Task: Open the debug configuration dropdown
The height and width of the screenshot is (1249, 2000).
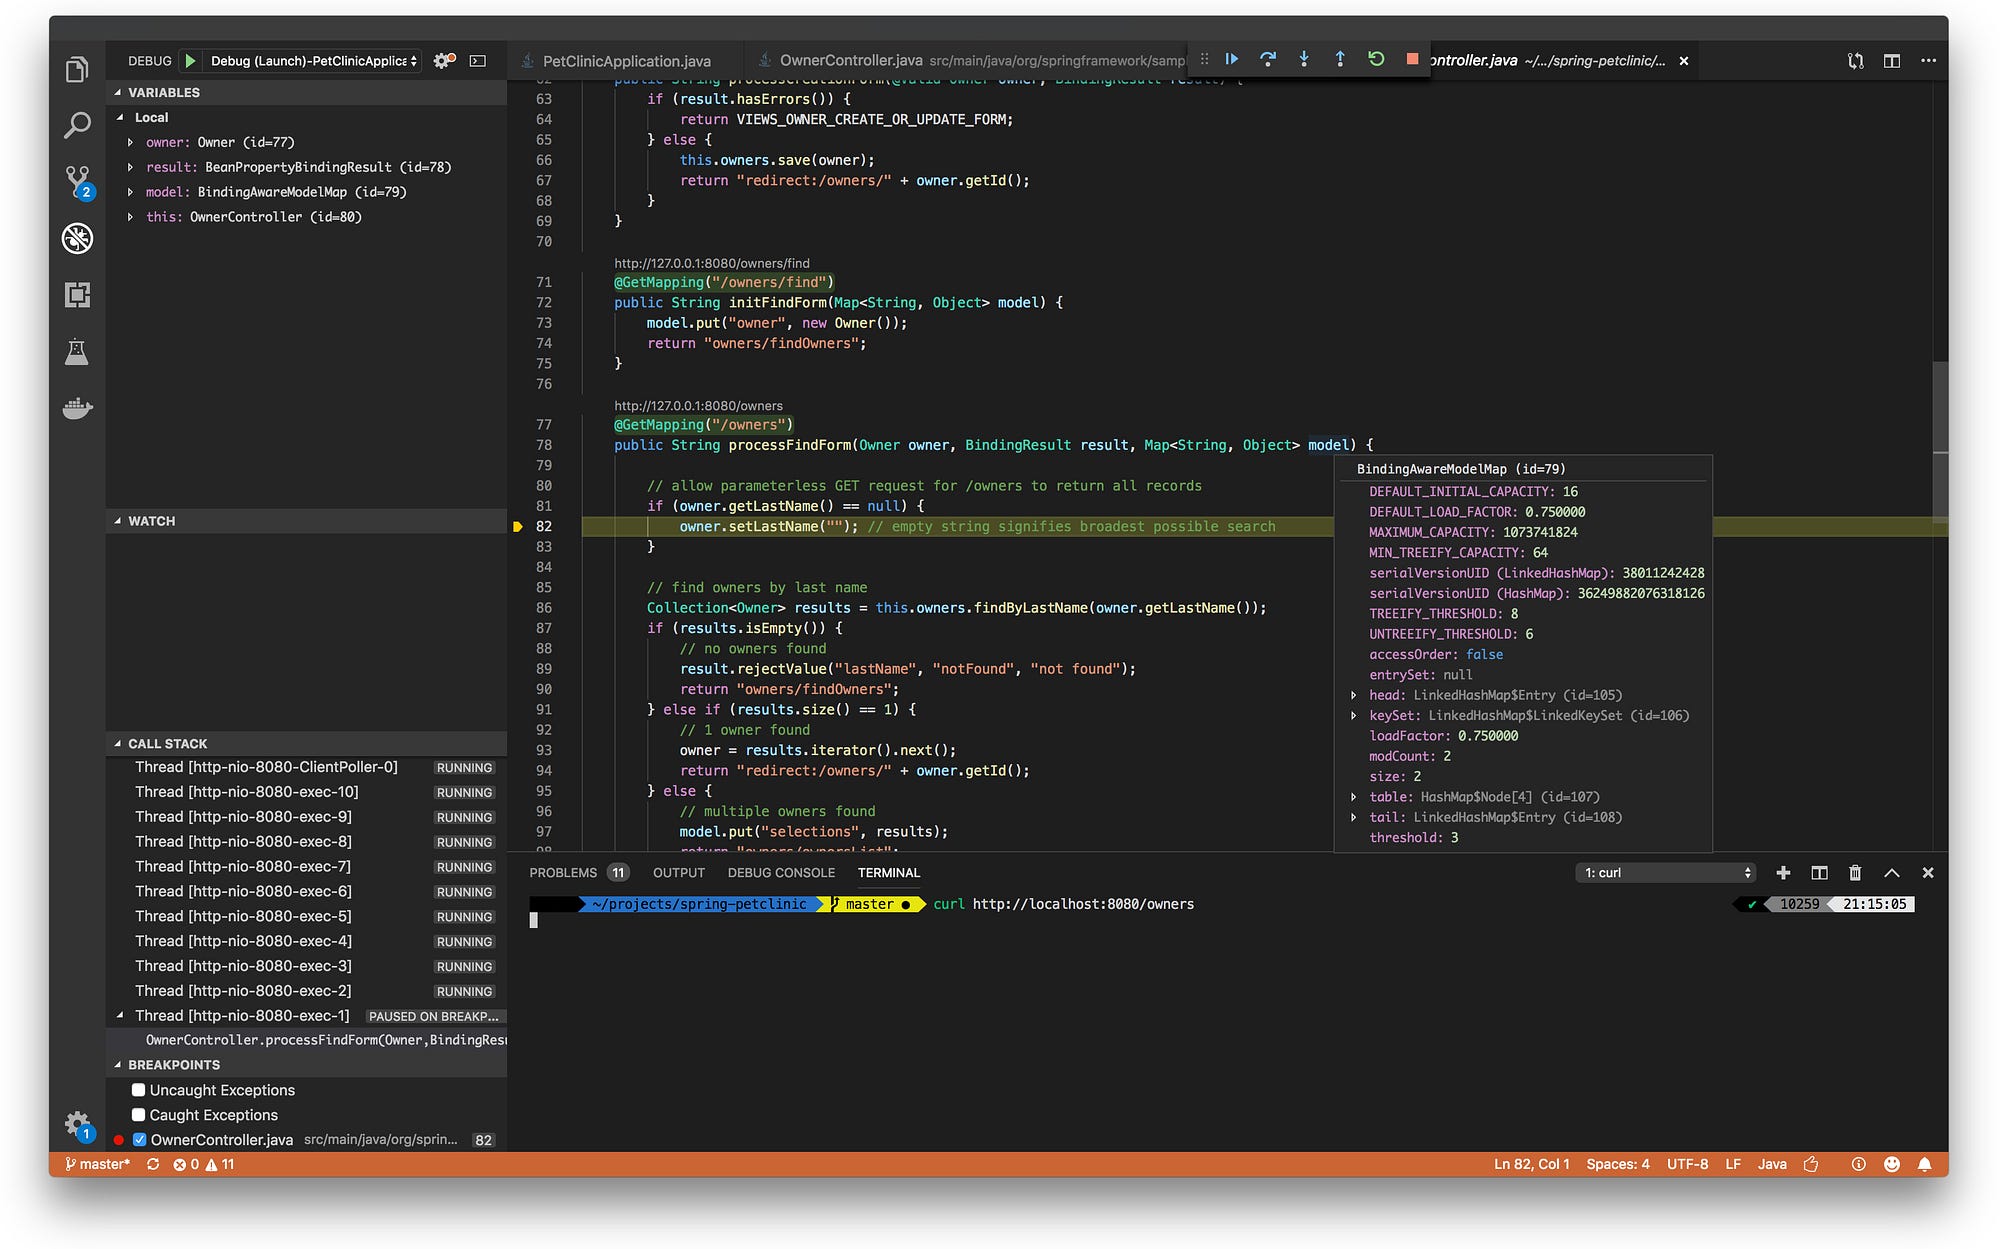Action: pyautogui.click(x=311, y=60)
